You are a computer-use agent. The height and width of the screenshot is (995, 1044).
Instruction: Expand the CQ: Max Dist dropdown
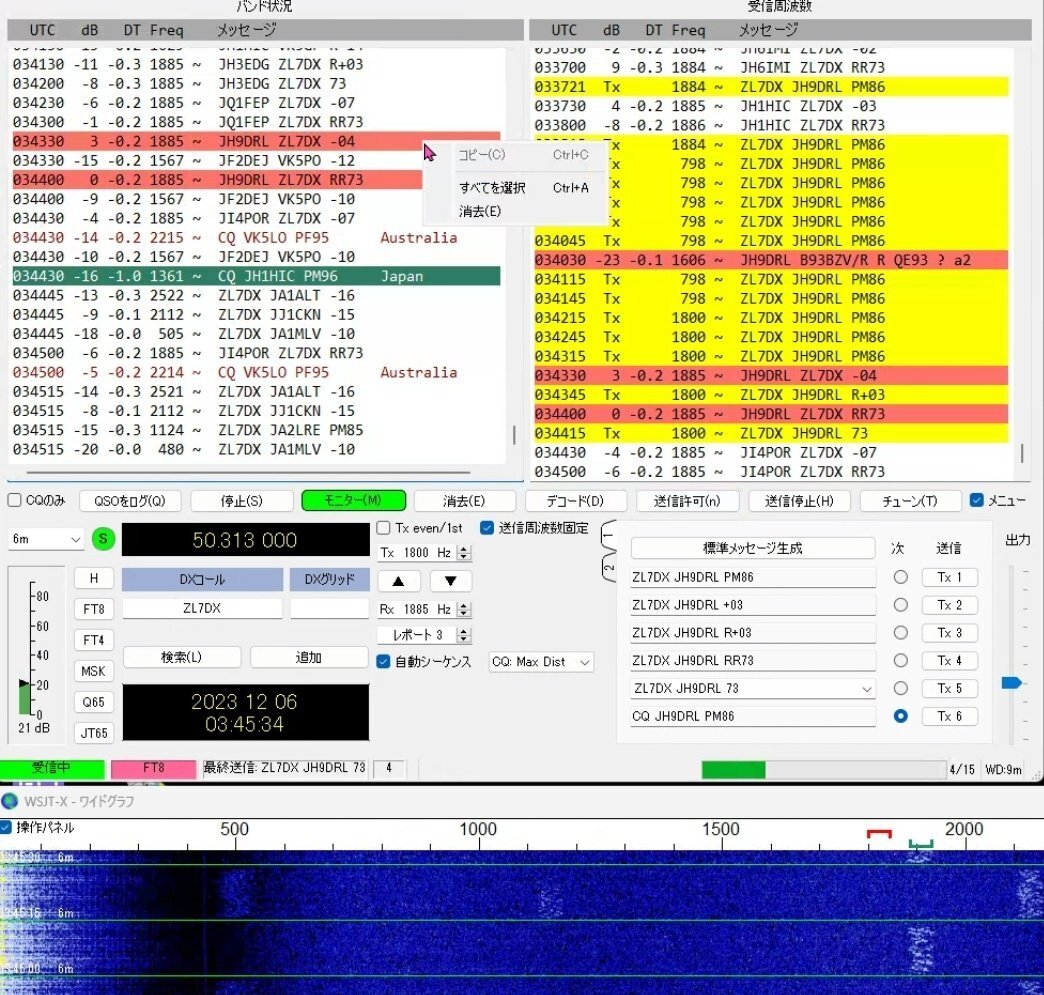point(541,662)
